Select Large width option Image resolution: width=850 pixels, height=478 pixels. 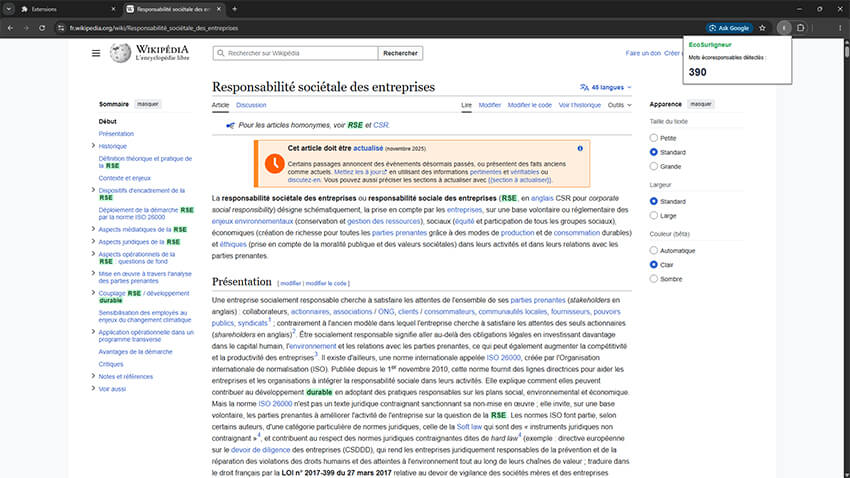click(x=653, y=215)
